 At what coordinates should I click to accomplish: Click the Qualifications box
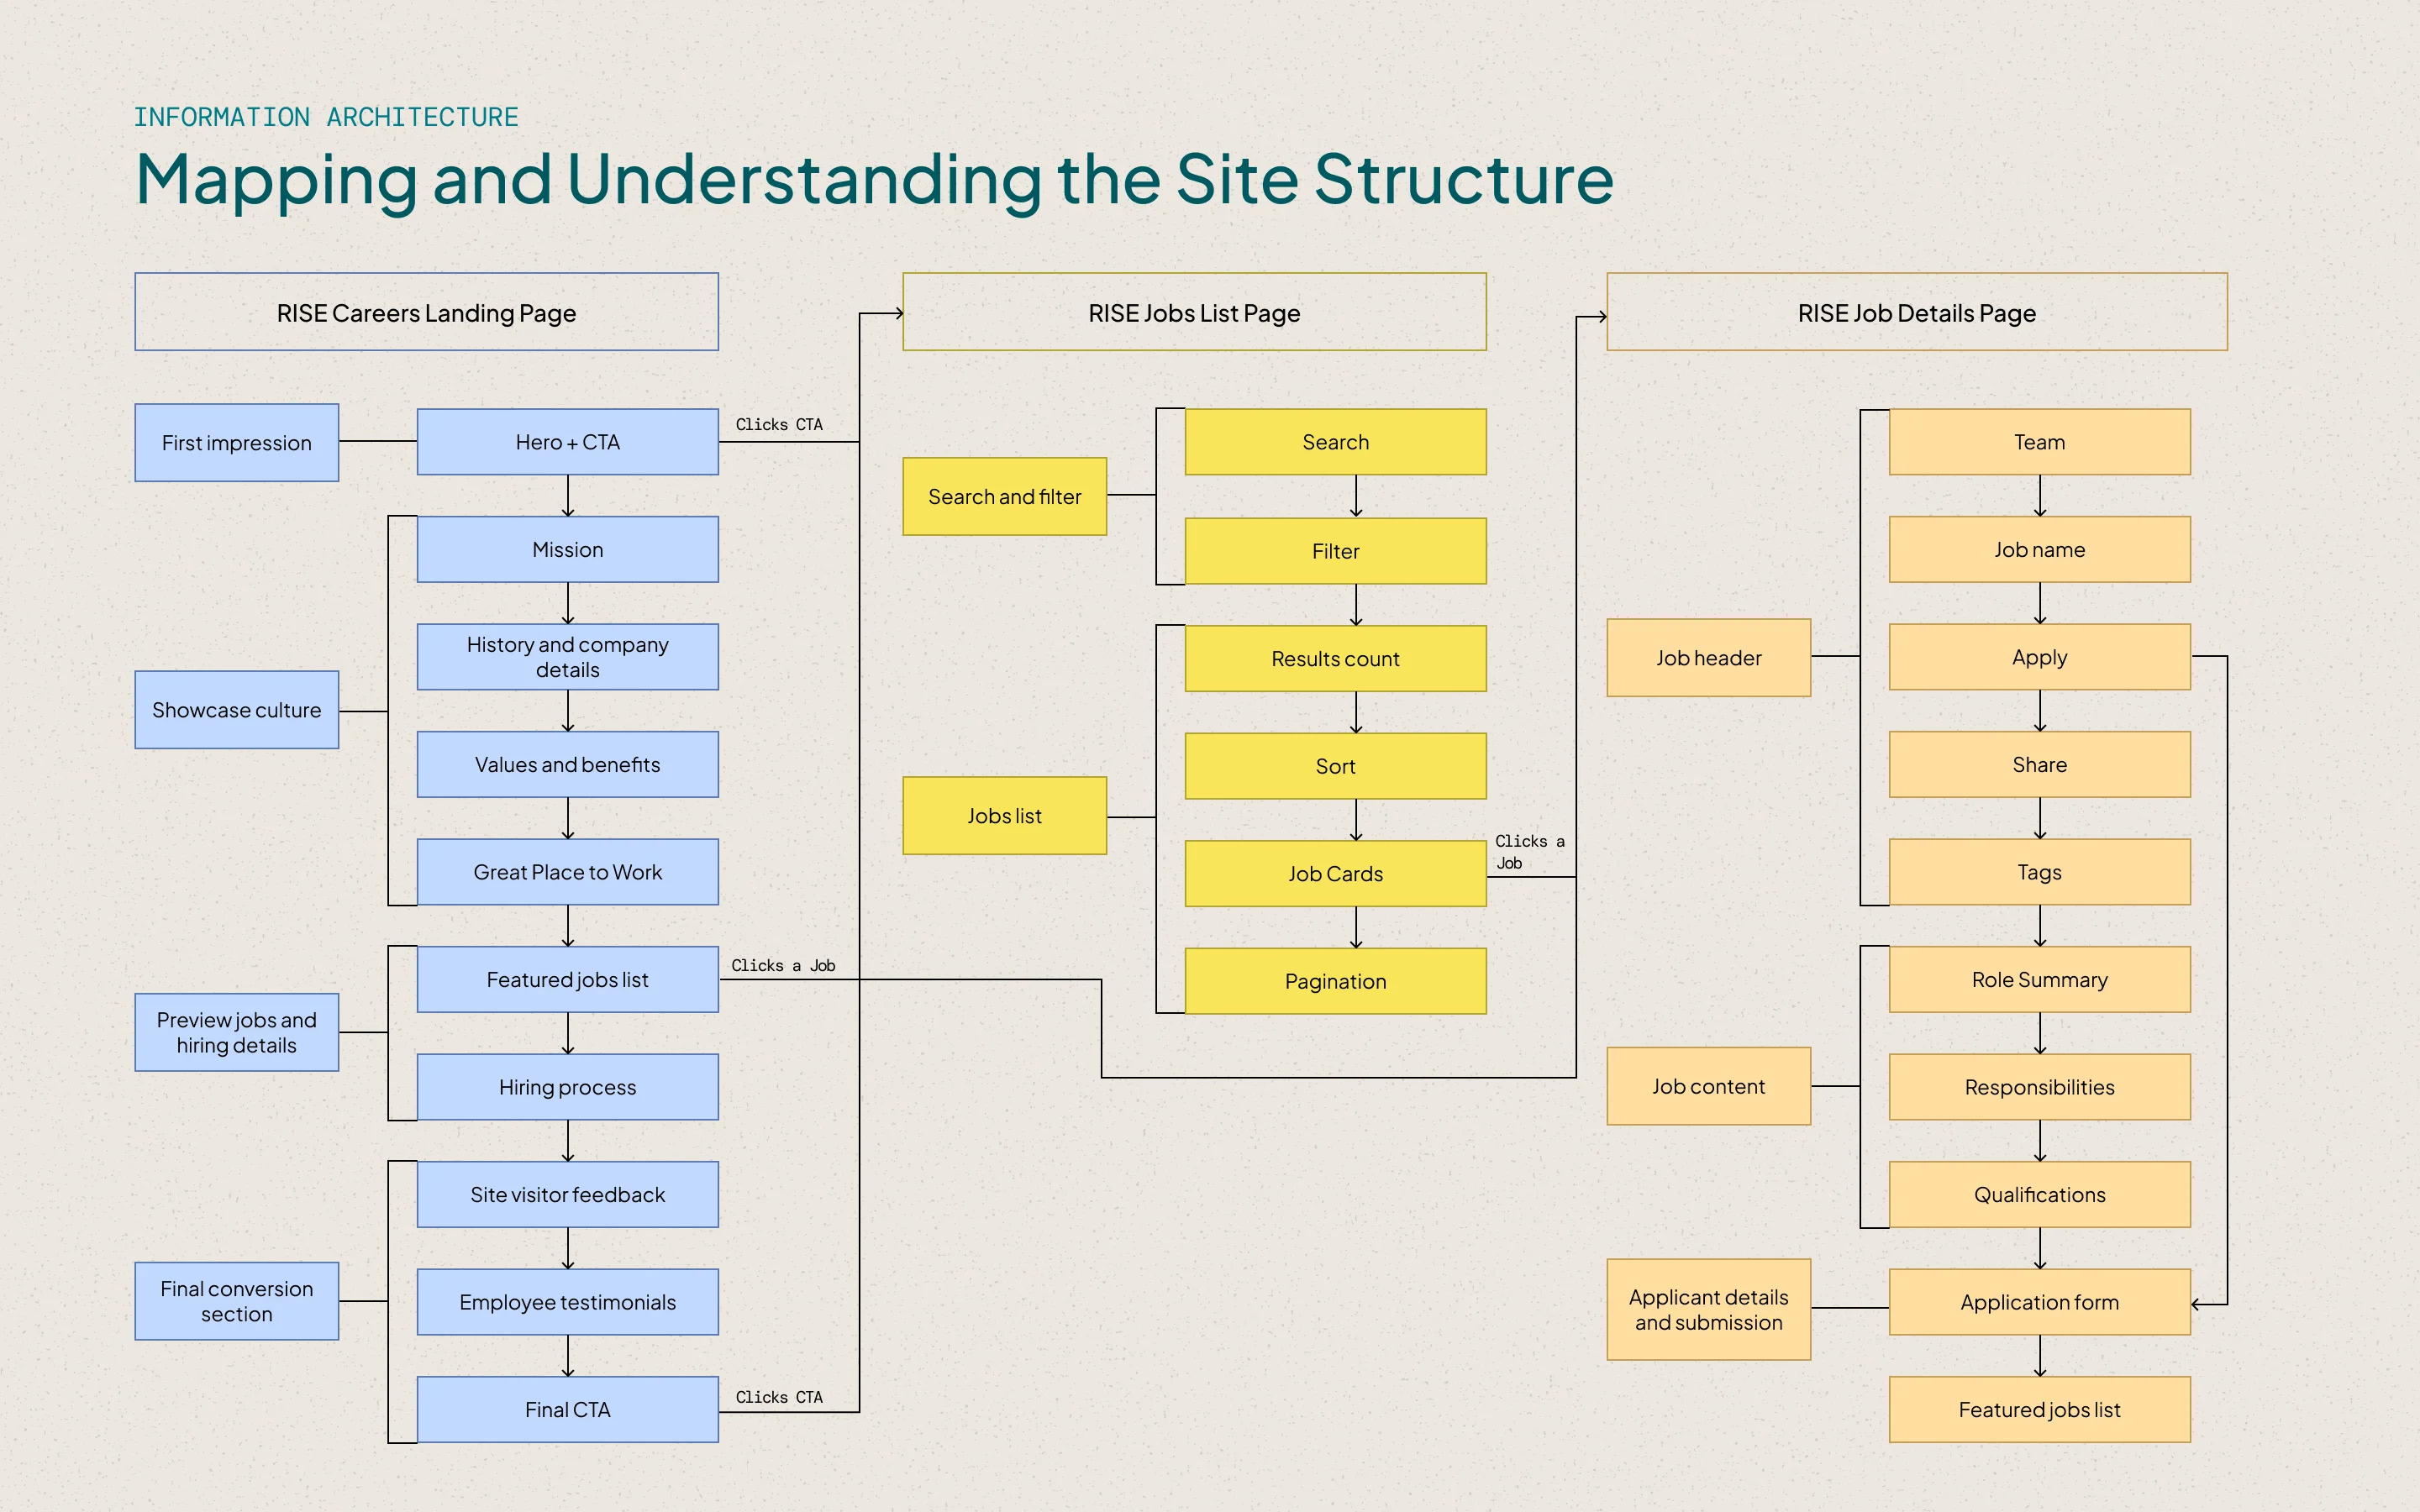pos(2040,1194)
